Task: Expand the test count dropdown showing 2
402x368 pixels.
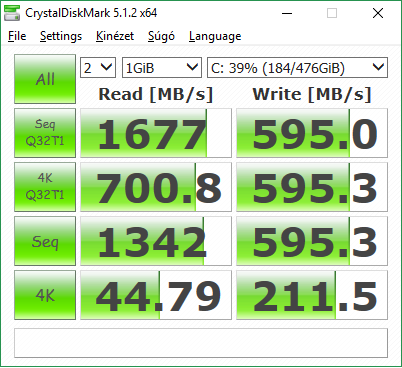Action: tap(98, 68)
